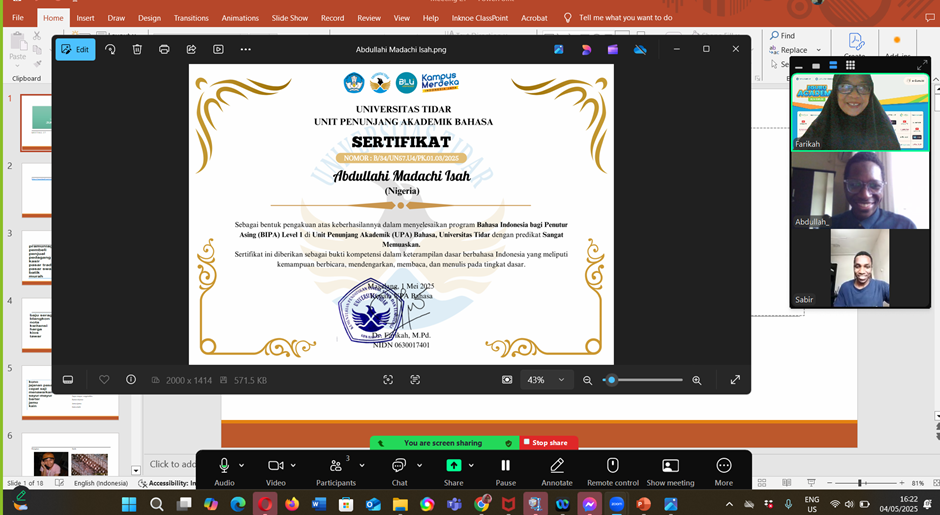This screenshot has width=940, height=515.
Task: Switch to the Transitions ribbon tab
Action: 191,18
